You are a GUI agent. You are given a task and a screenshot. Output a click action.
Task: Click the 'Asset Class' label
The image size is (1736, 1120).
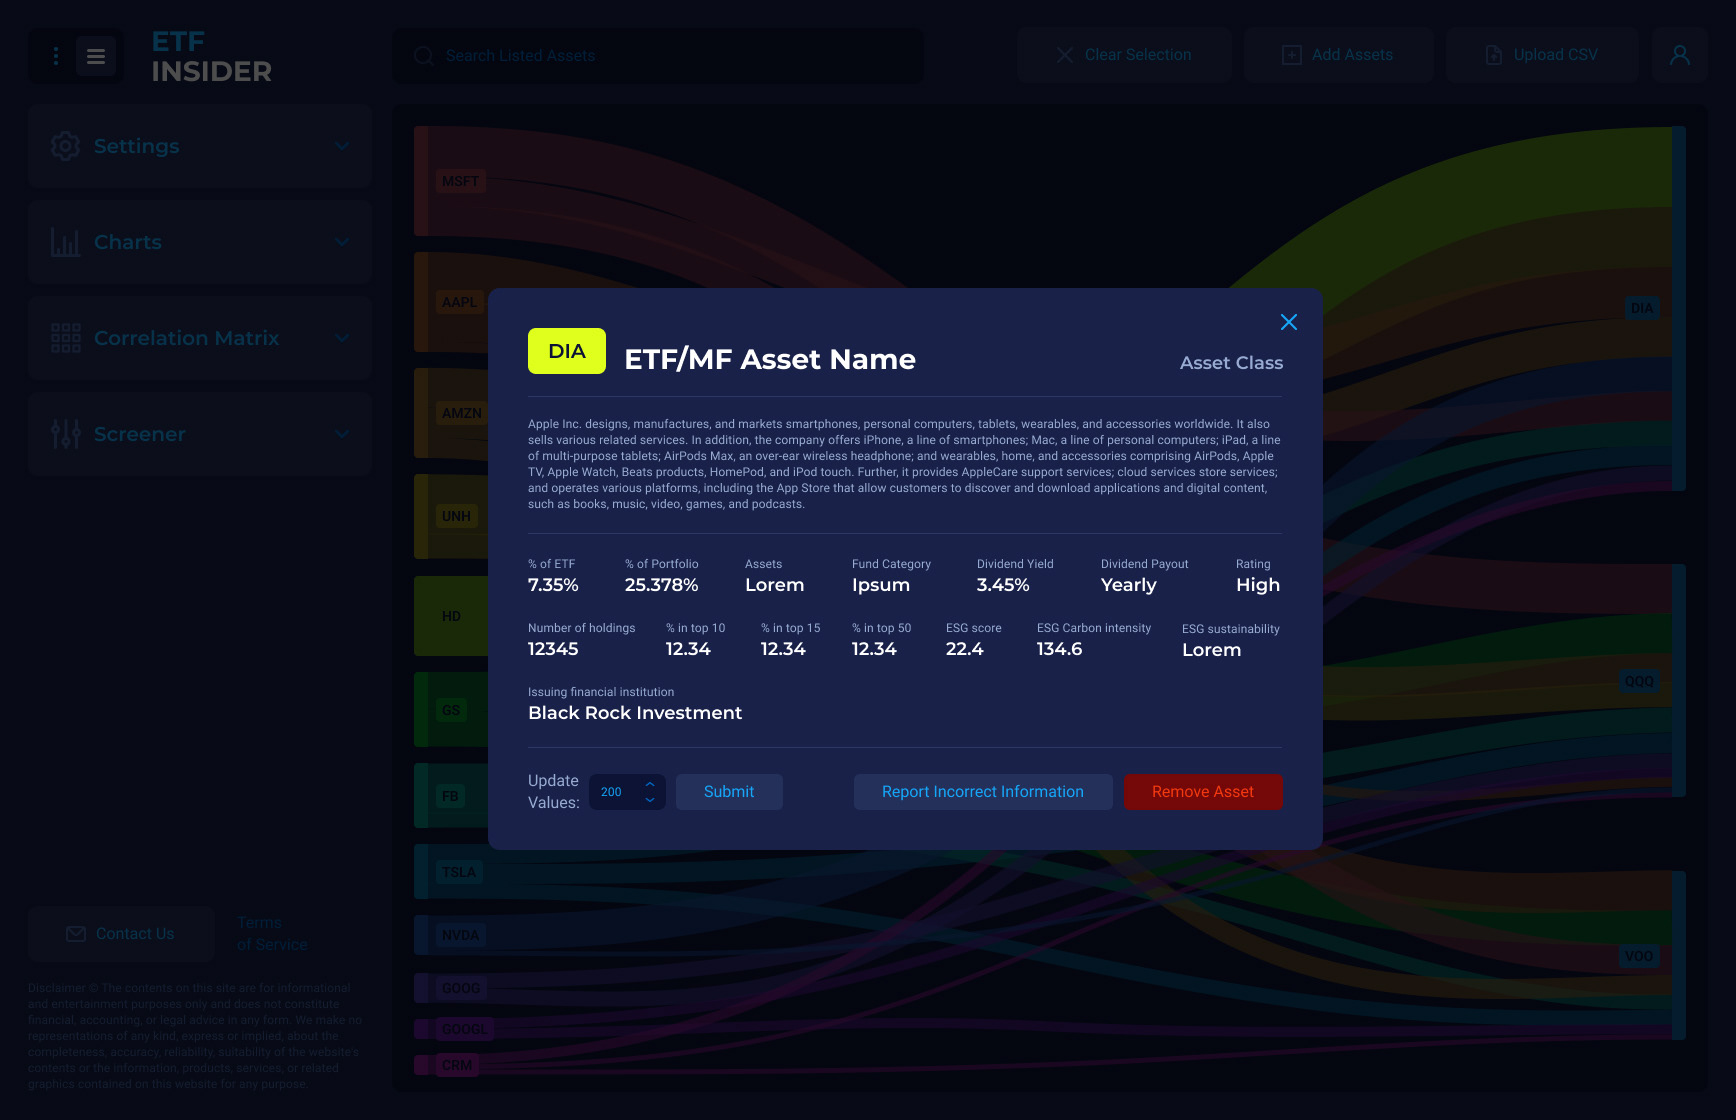(x=1231, y=363)
